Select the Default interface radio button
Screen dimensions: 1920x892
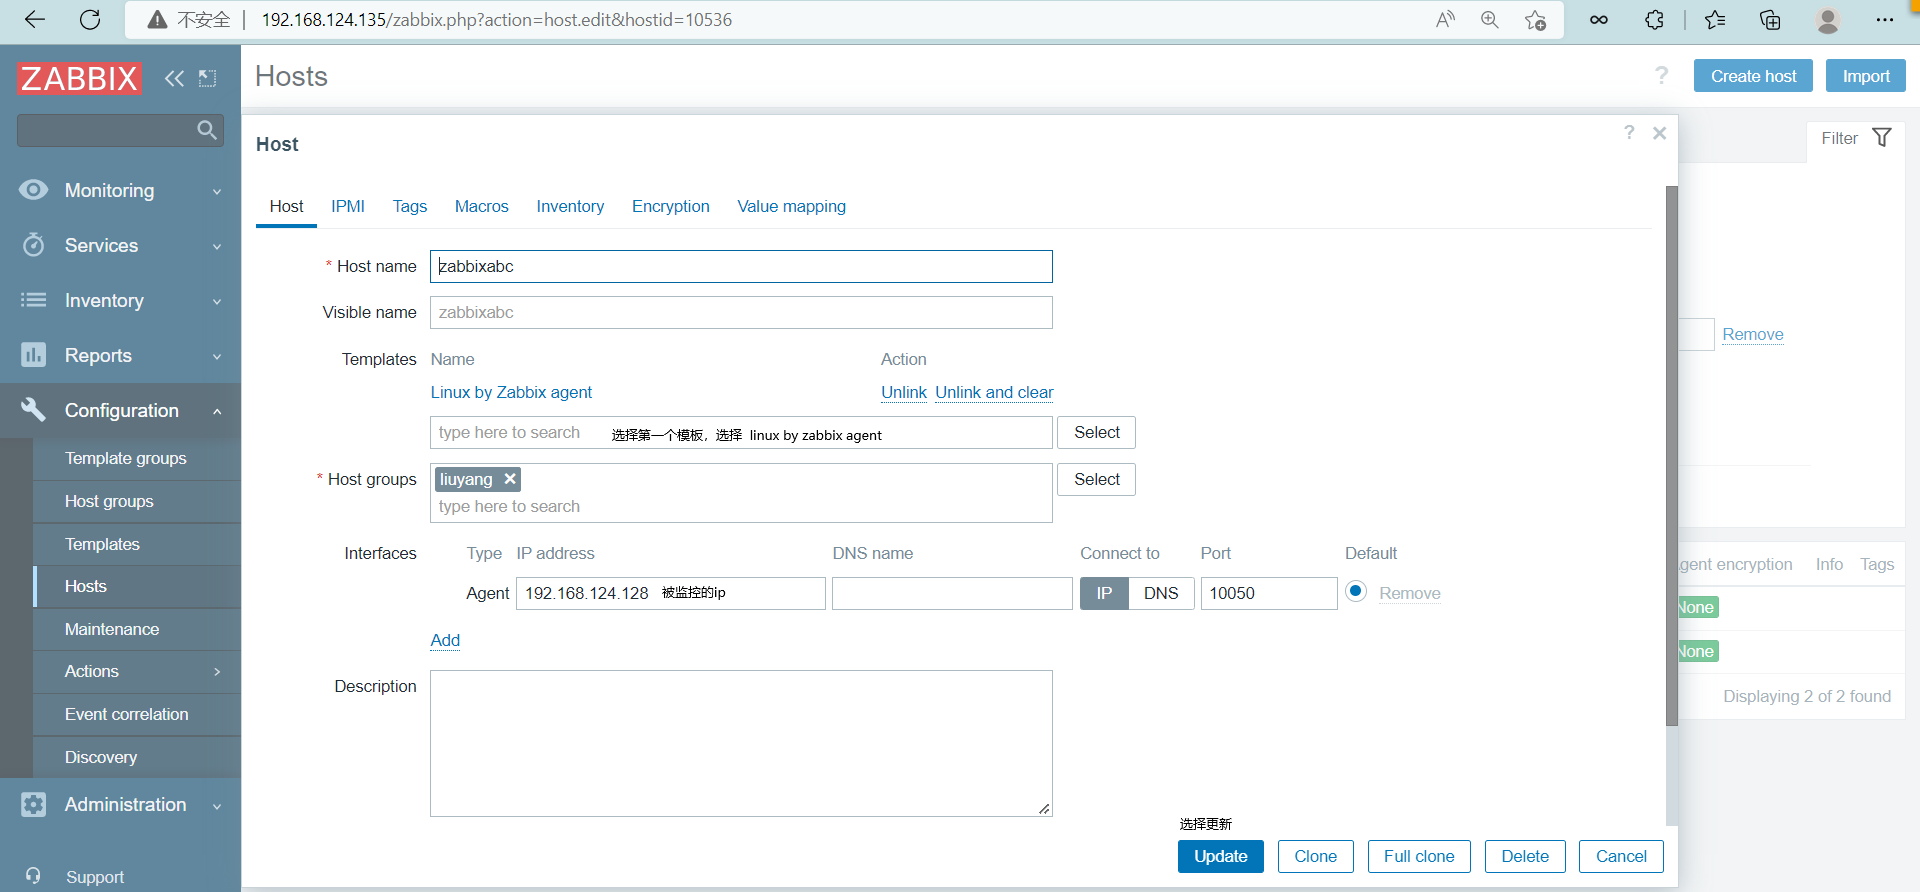tap(1356, 591)
